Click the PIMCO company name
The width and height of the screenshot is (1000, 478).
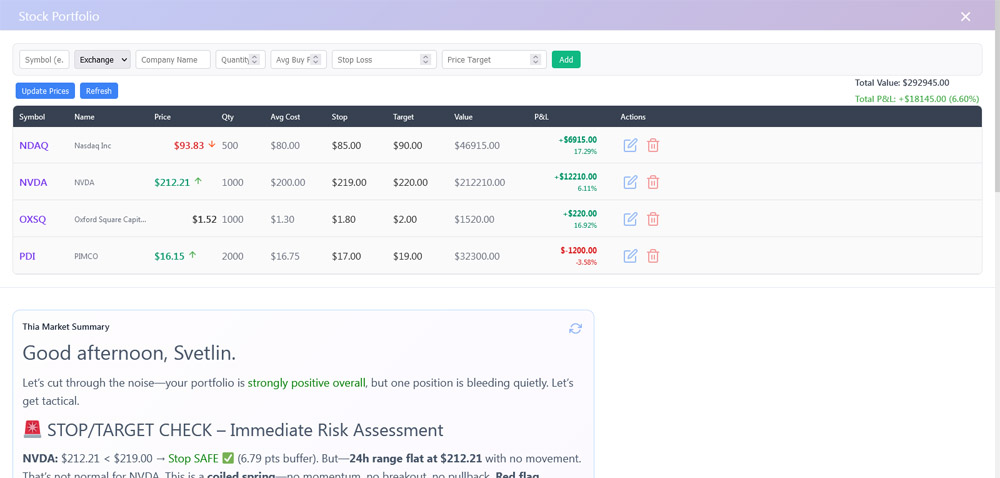[x=86, y=256]
